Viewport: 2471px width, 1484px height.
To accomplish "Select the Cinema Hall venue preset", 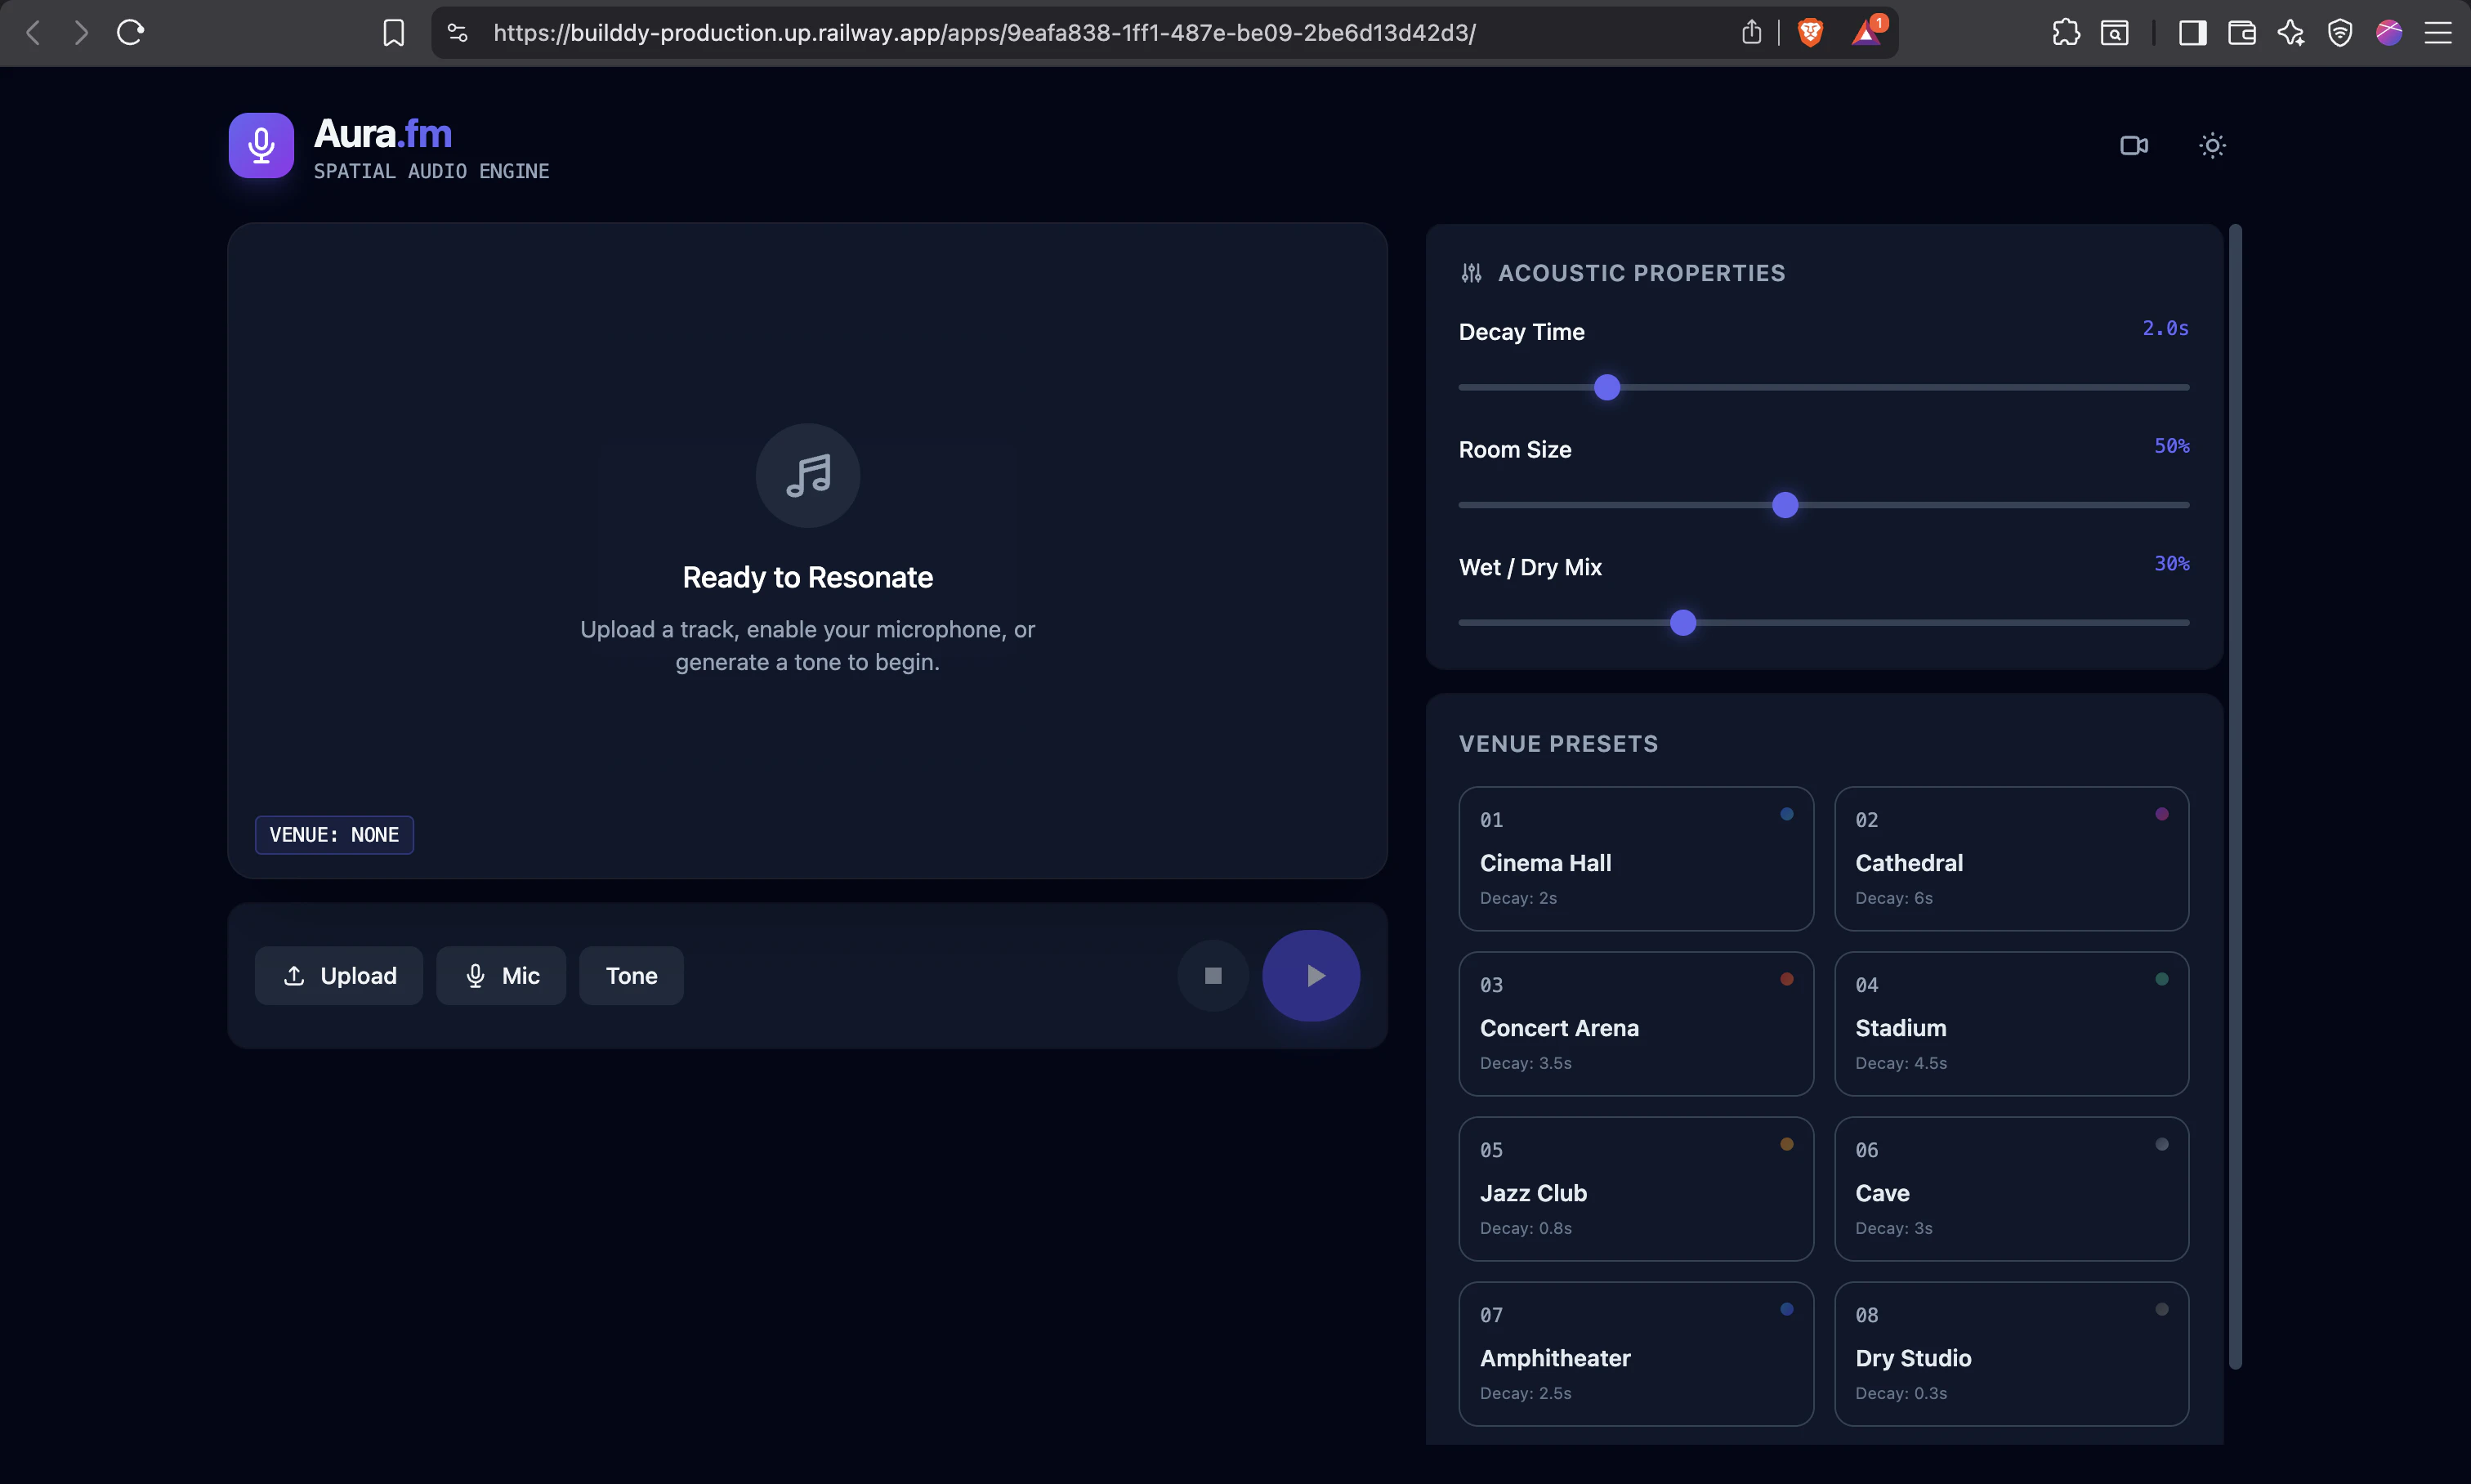I will pos(1635,859).
